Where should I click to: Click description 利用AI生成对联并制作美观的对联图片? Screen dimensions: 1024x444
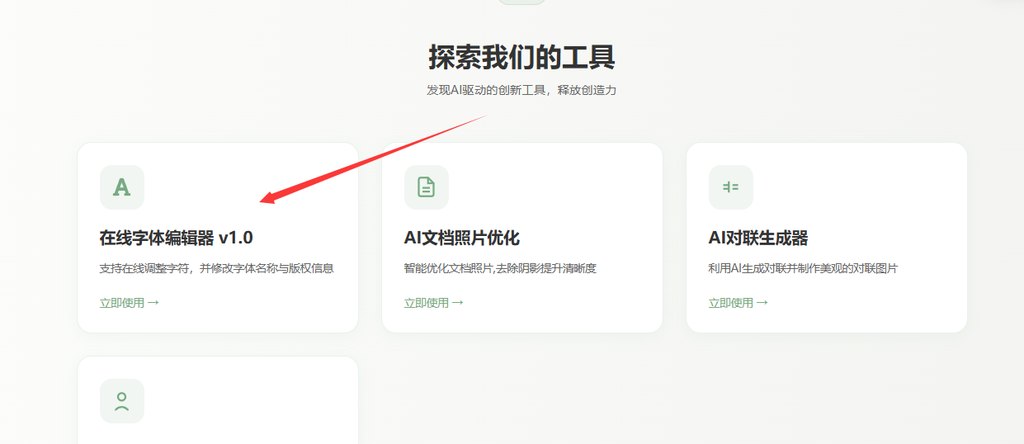[x=803, y=268]
